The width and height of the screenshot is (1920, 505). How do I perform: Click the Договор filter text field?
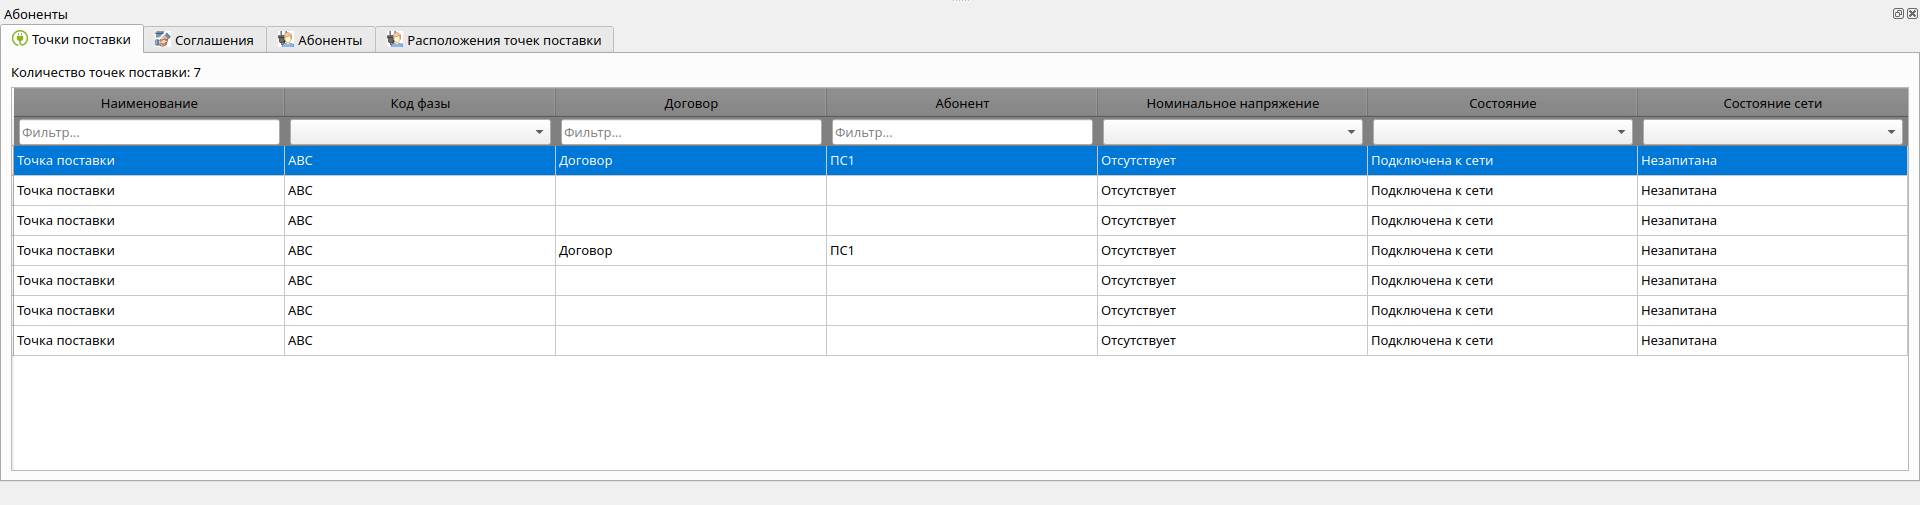click(691, 132)
